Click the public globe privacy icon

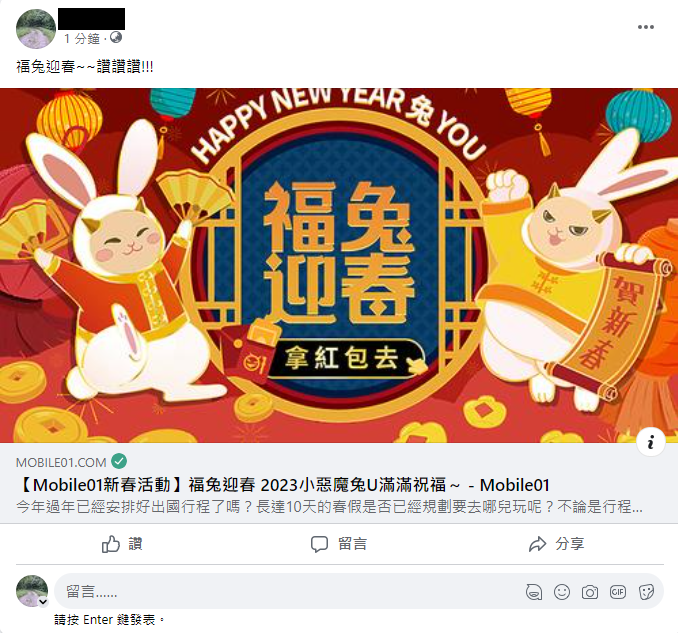pyautogui.click(x=116, y=38)
